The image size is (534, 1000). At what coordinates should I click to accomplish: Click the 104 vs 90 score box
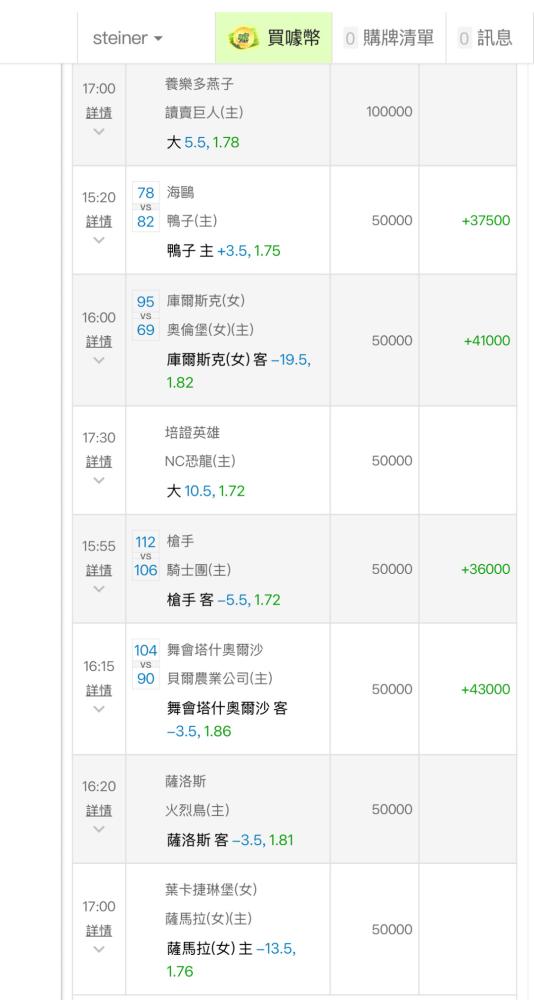tap(145, 665)
